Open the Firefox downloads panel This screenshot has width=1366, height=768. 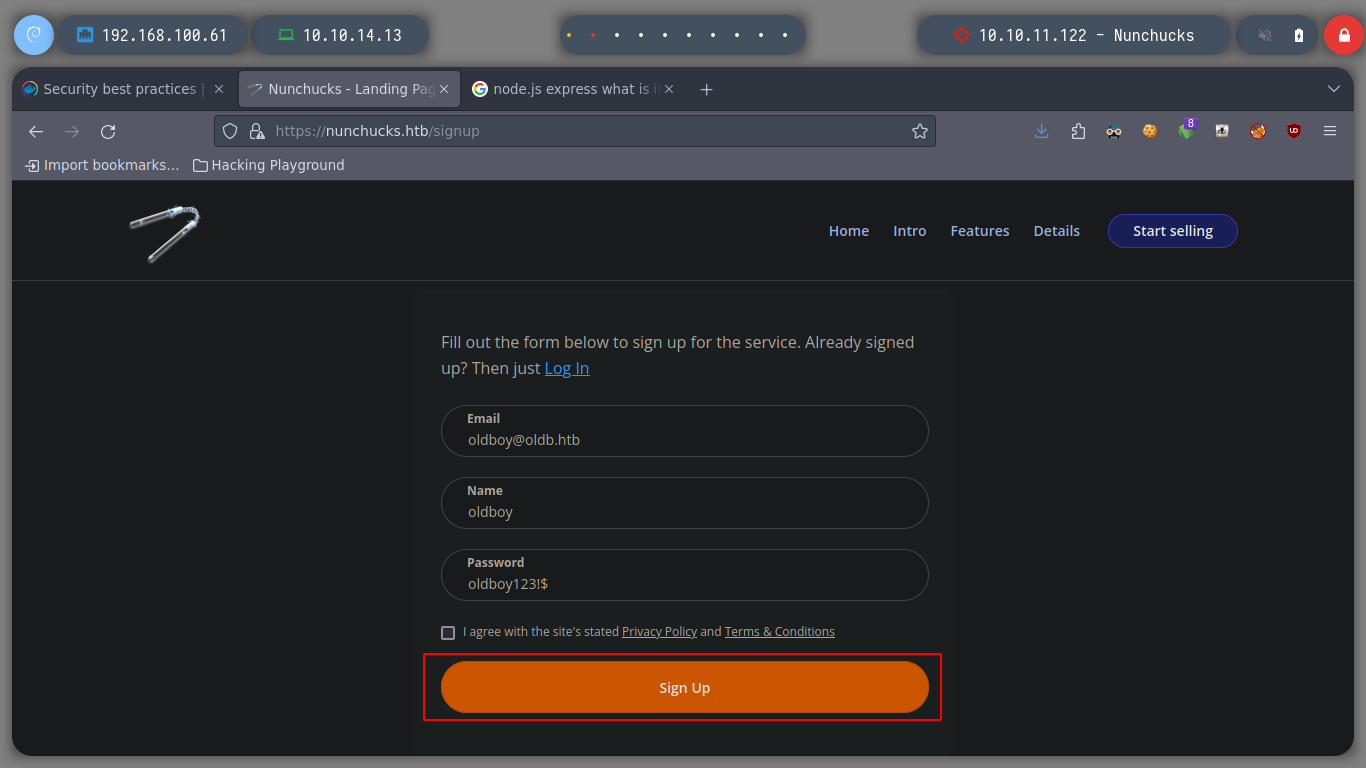coord(1041,131)
